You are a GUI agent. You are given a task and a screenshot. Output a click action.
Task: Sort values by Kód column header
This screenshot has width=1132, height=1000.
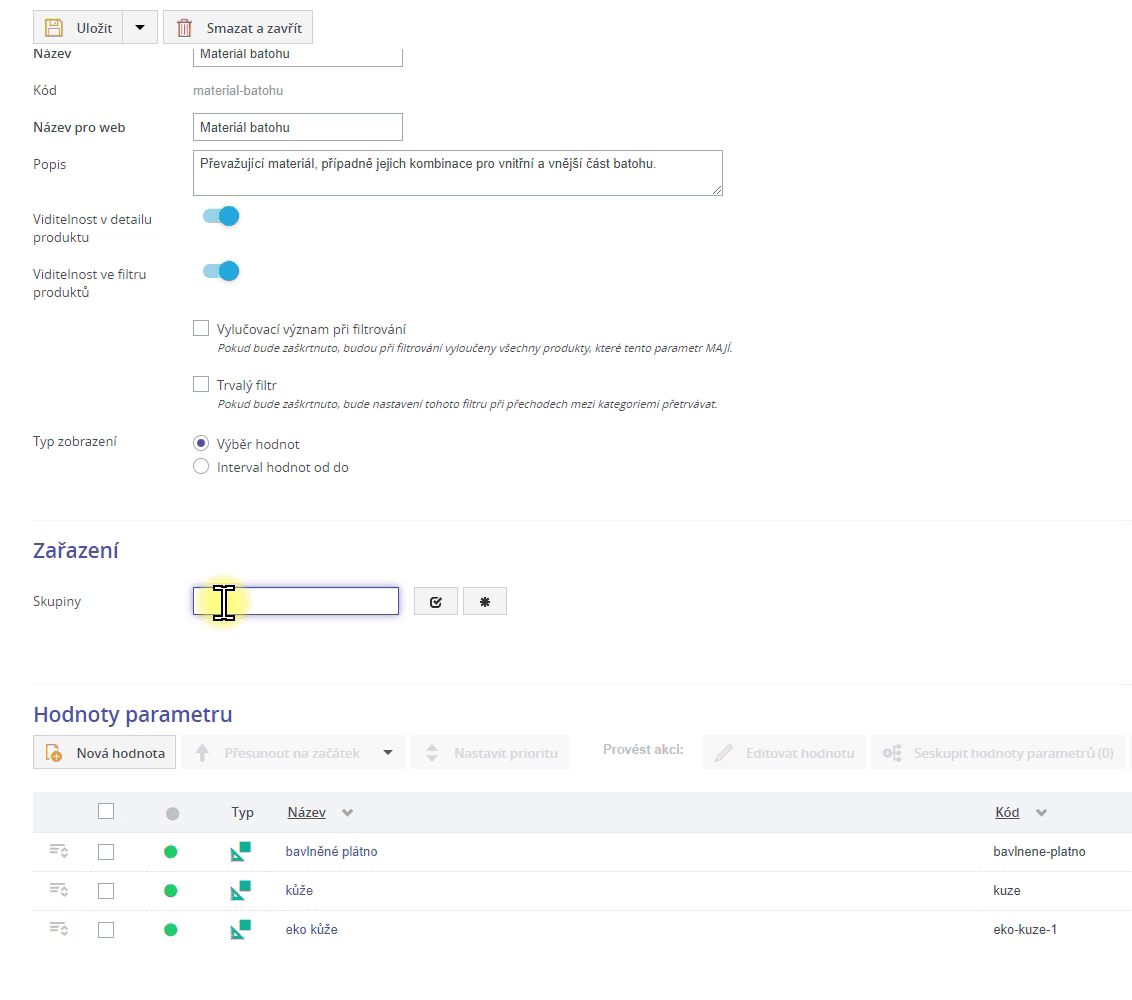1007,813
